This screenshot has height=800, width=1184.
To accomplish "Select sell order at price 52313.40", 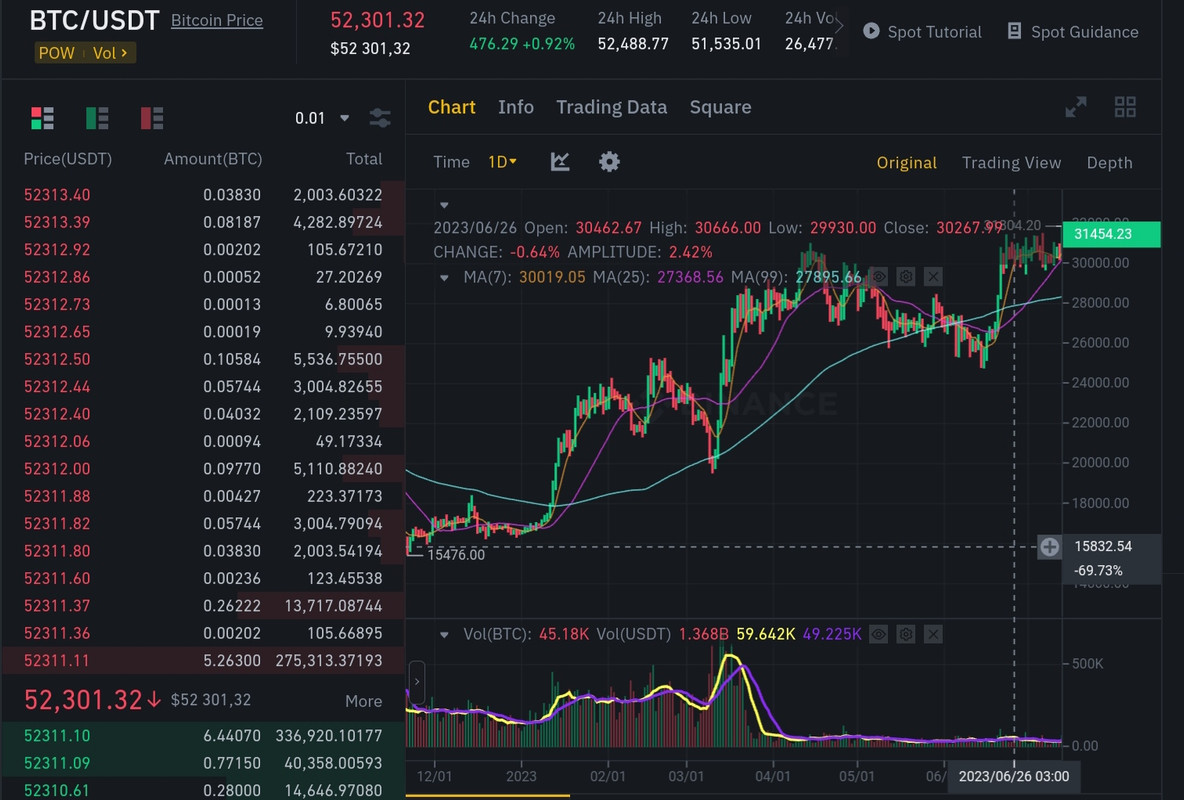I will [203, 195].
